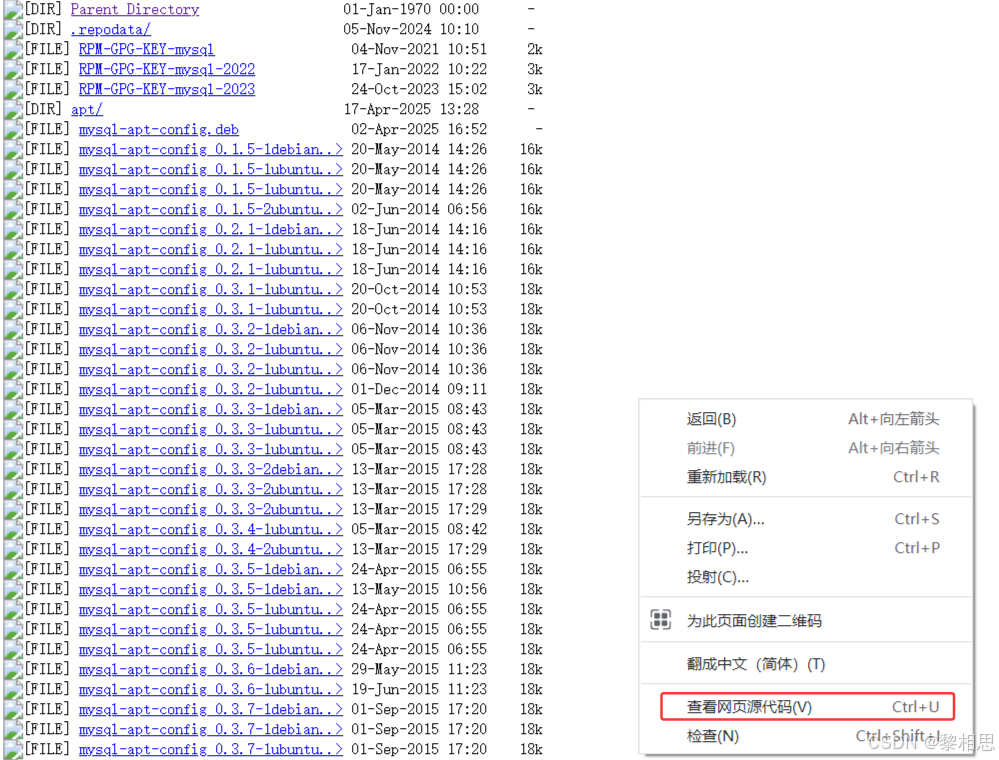Select 检查(N) in the context menu
This screenshot has width=999, height=760.
point(806,736)
